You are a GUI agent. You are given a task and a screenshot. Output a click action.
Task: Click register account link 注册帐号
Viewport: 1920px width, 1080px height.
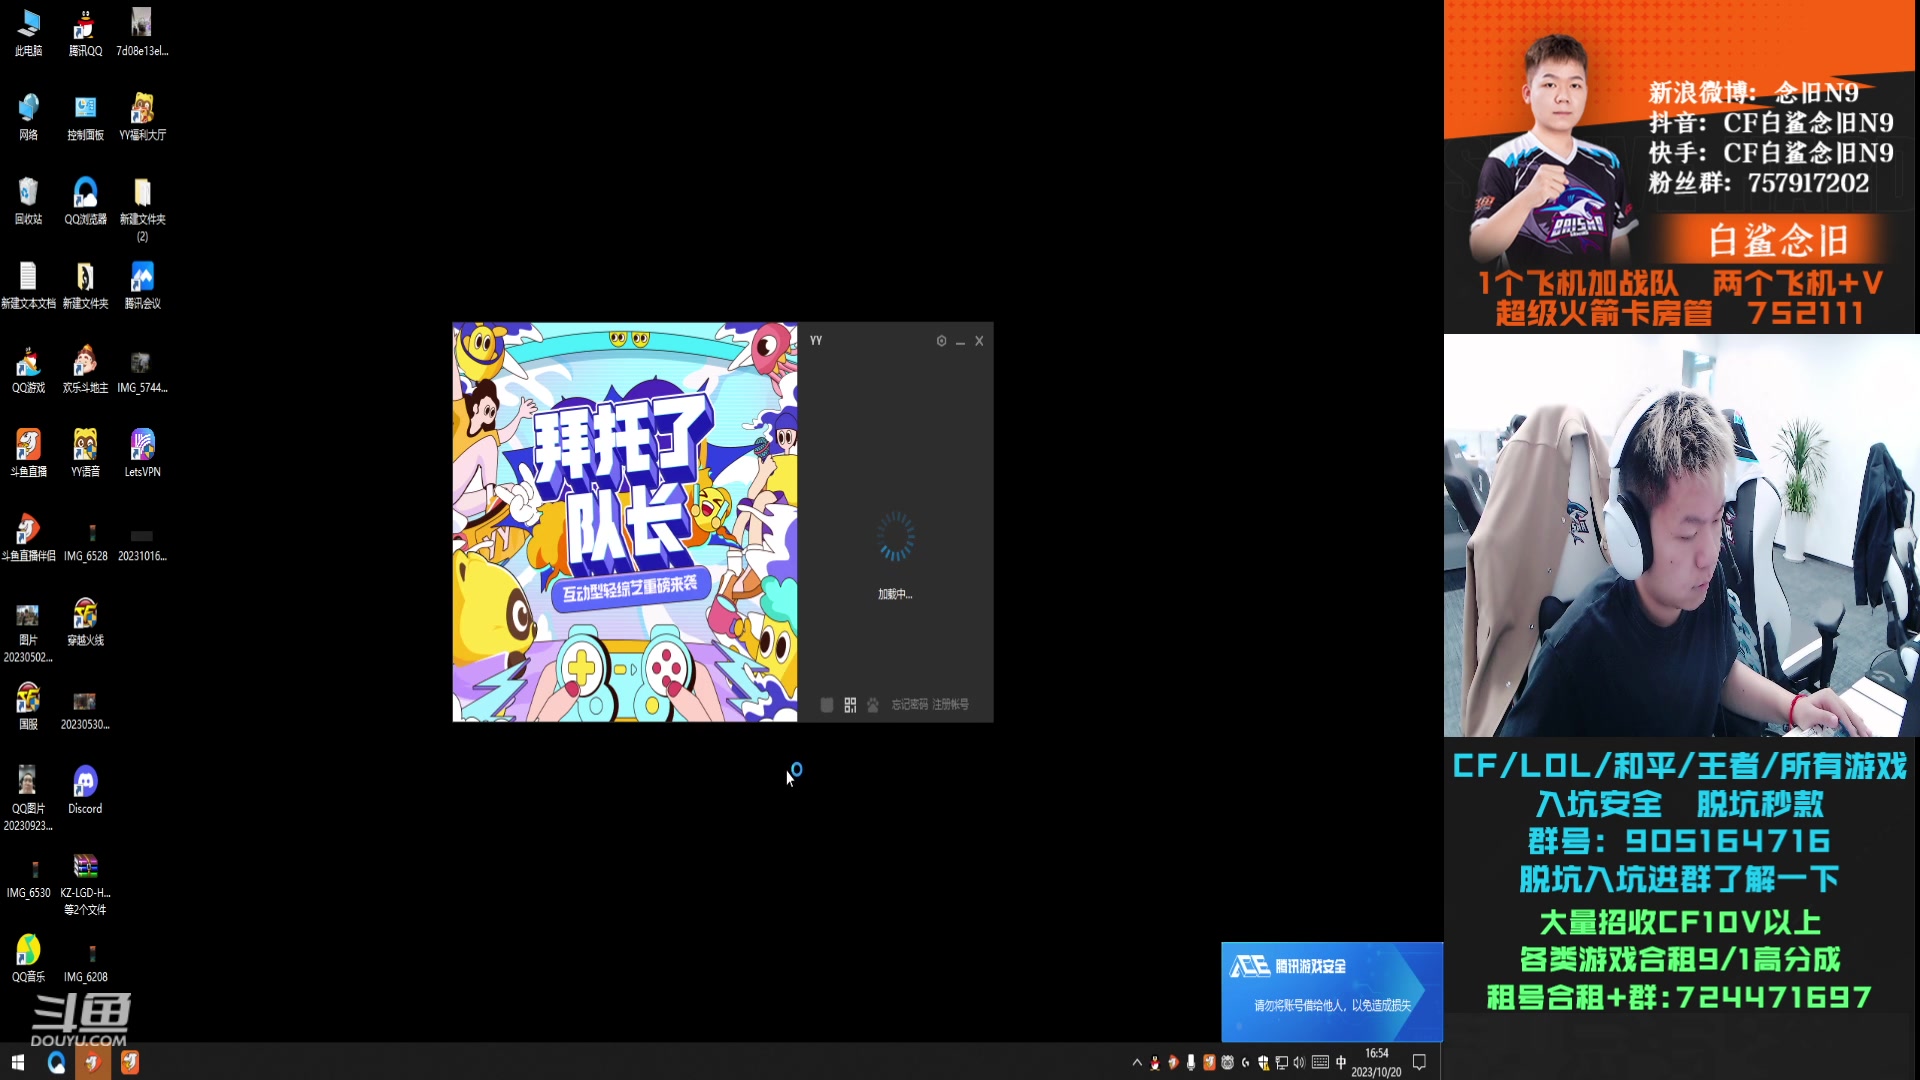951,705
